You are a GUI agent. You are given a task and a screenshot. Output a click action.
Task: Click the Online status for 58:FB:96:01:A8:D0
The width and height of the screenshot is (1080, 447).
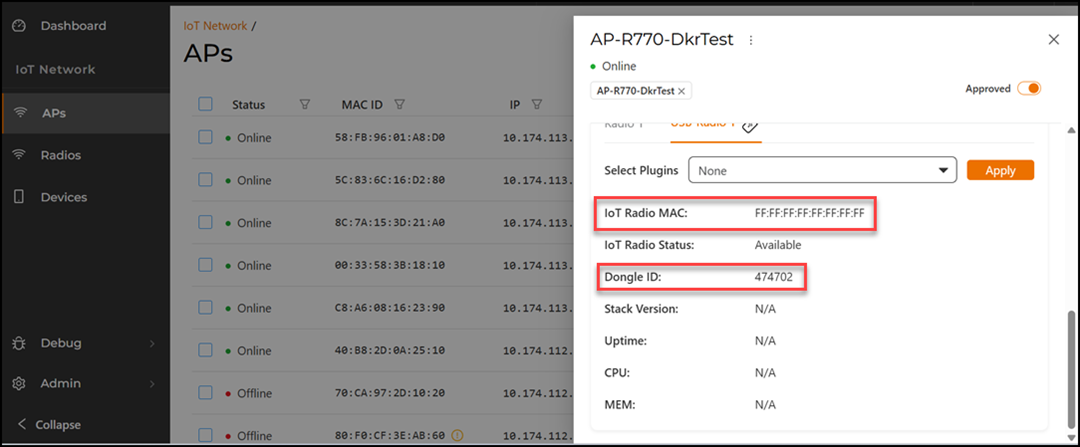click(254, 138)
